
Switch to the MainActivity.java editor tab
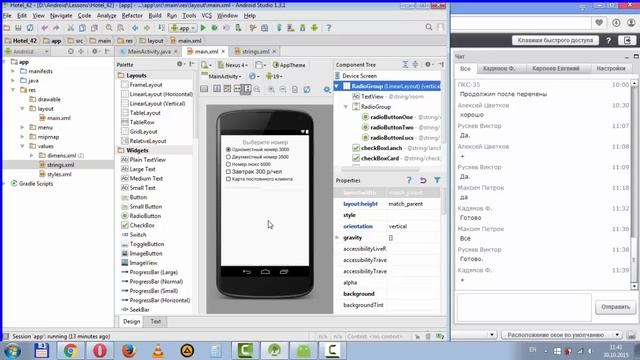(x=149, y=51)
